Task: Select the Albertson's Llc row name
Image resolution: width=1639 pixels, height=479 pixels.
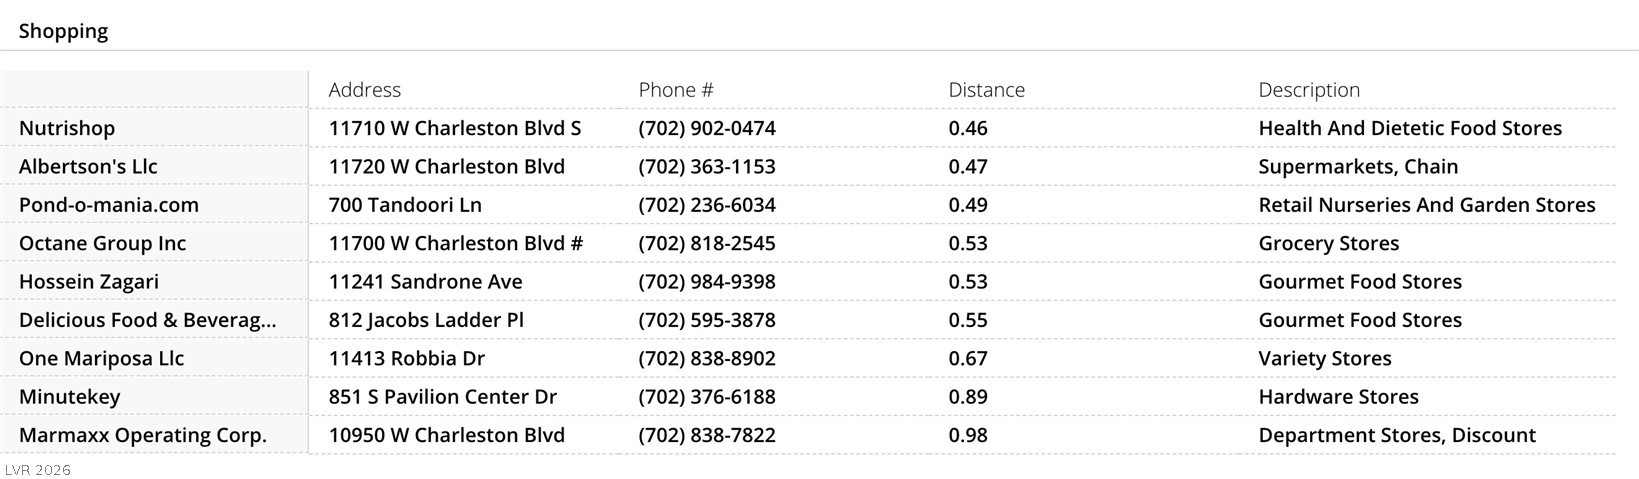Action: tap(88, 167)
